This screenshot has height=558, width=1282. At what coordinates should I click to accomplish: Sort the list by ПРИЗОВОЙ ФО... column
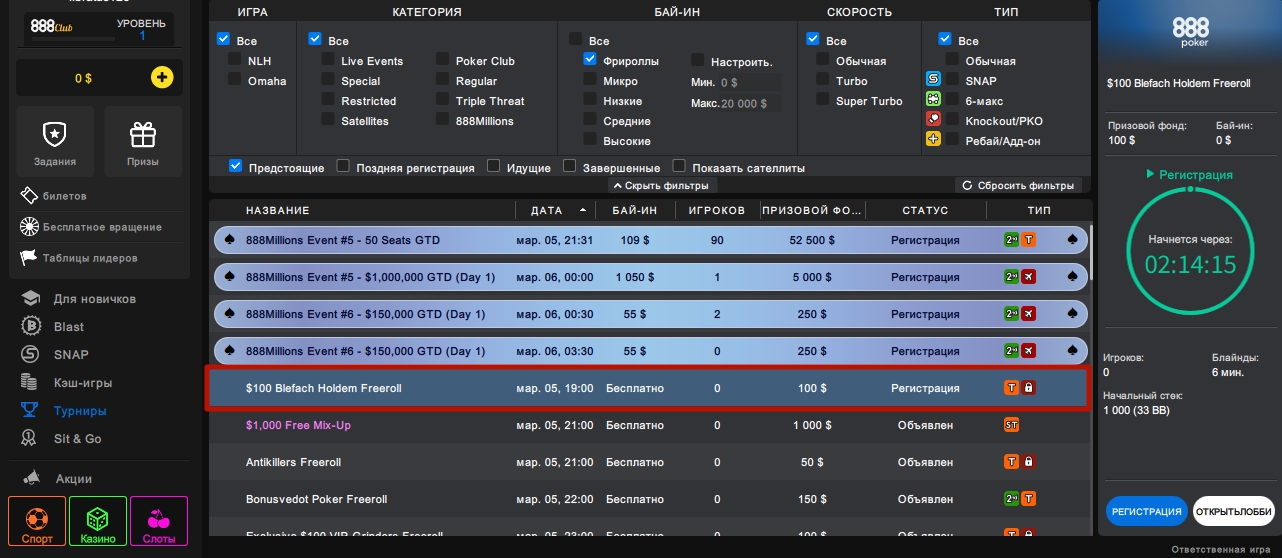(x=812, y=211)
